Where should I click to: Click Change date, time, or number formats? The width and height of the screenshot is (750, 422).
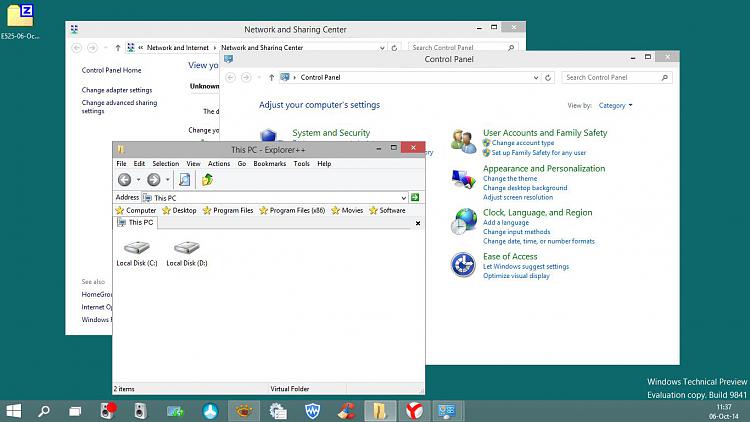539,241
